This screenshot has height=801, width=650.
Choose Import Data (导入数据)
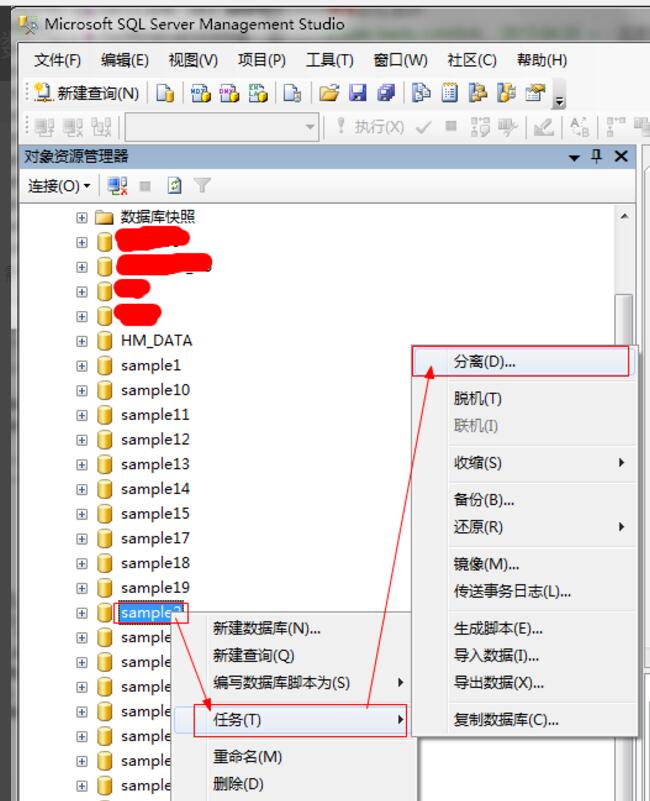[523, 655]
